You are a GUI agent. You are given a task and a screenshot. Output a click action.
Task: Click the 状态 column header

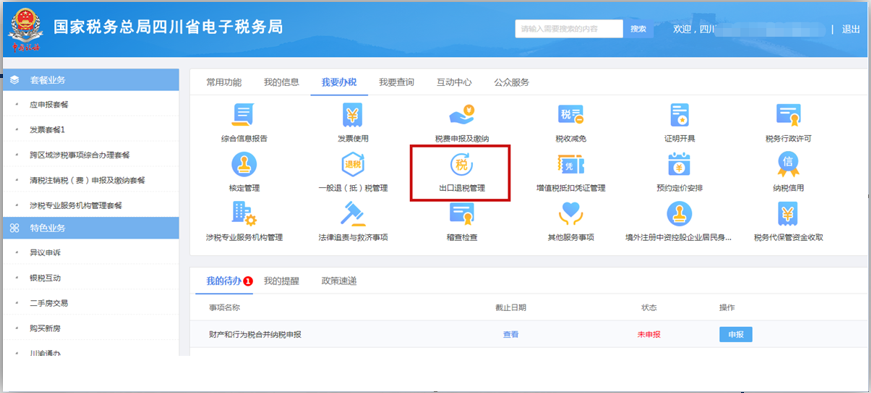[x=649, y=307]
